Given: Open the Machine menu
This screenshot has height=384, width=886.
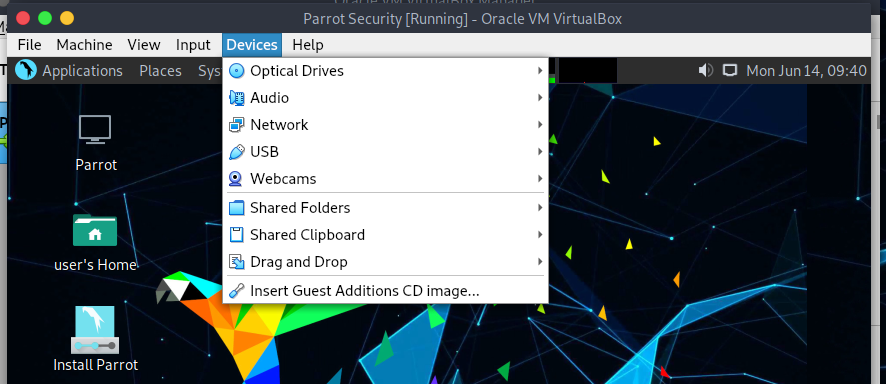Looking at the screenshot, I should [84, 45].
